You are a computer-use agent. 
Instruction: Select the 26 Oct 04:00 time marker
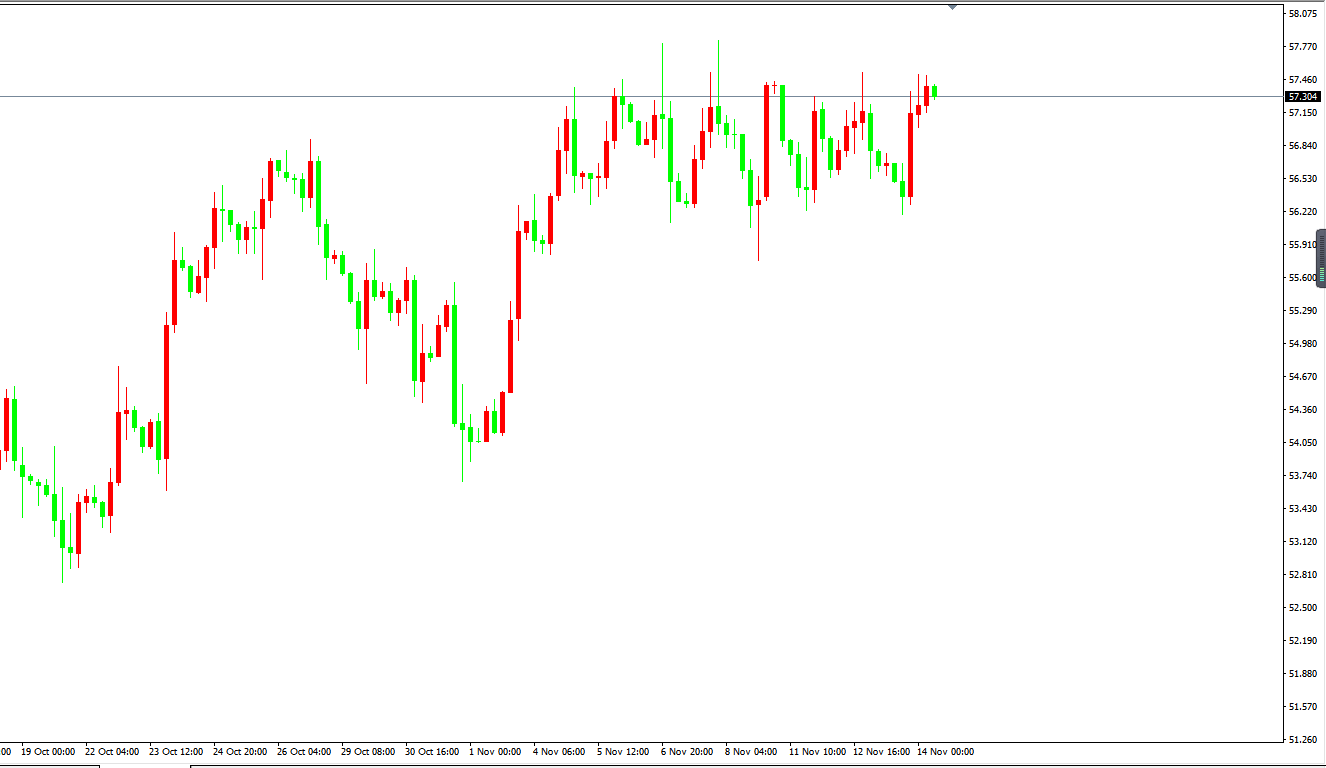[x=304, y=752]
